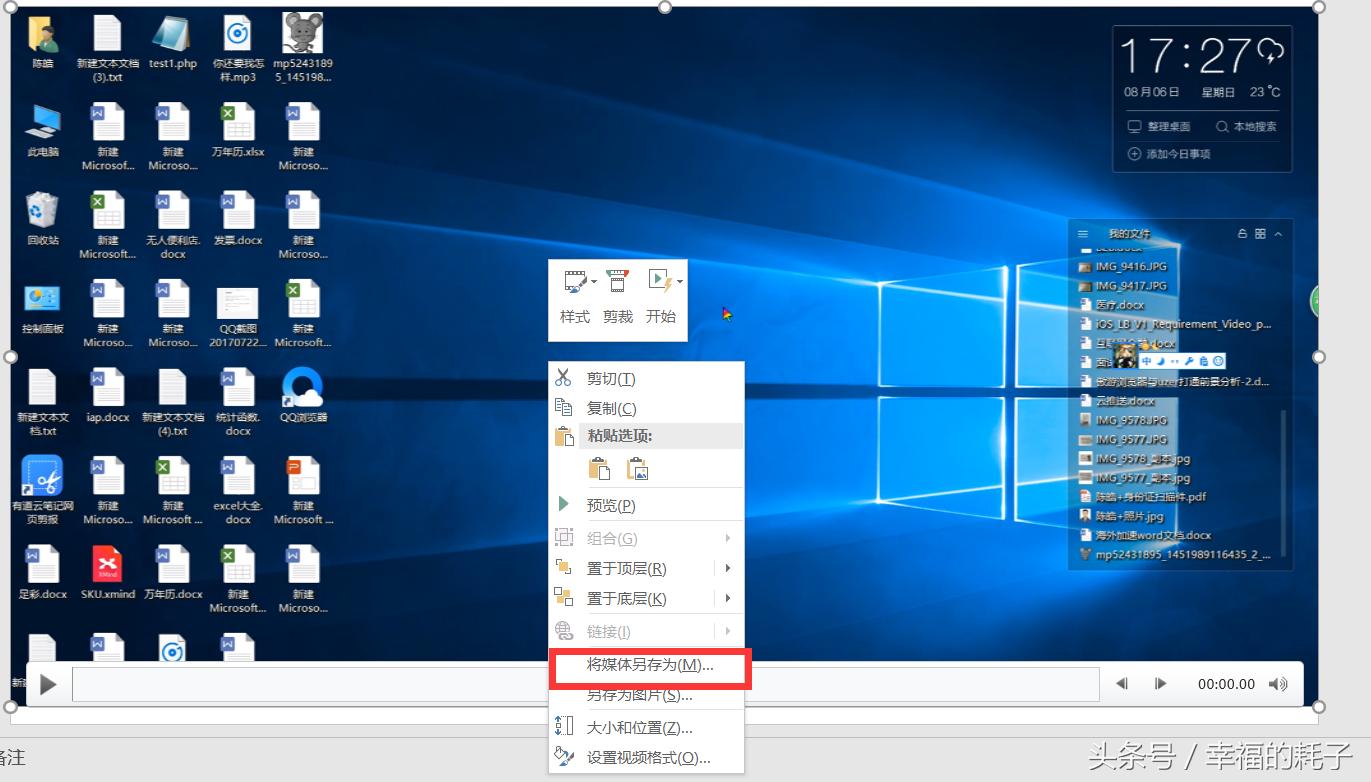The height and width of the screenshot is (782, 1371).
Task: Step the video forward one frame
Action: click(1160, 684)
